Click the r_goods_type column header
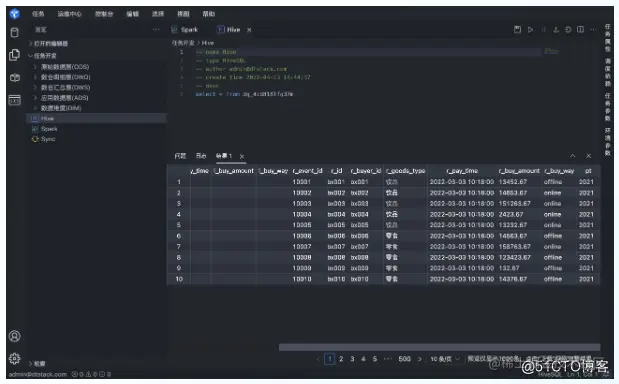 point(405,171)
